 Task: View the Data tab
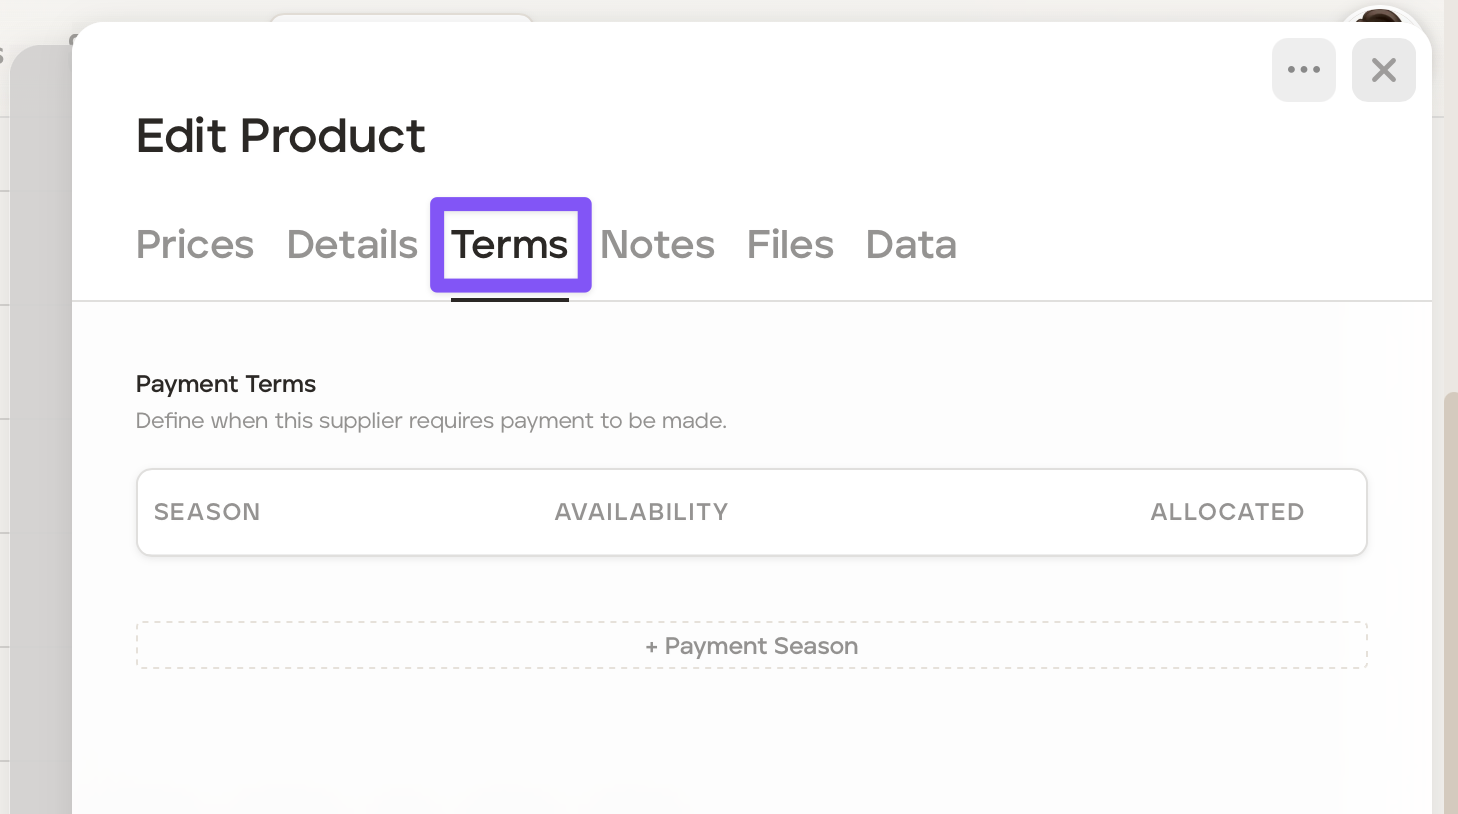[x=911, y=245]
